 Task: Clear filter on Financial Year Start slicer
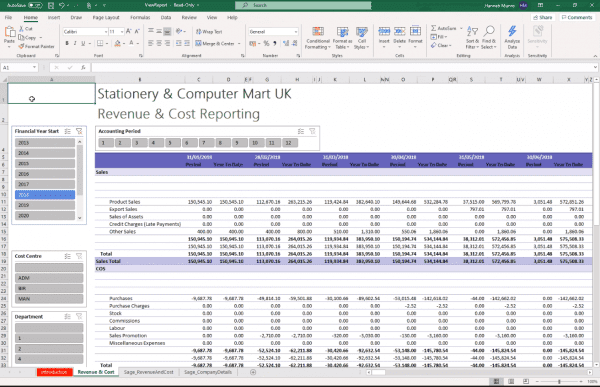(79, 131)
